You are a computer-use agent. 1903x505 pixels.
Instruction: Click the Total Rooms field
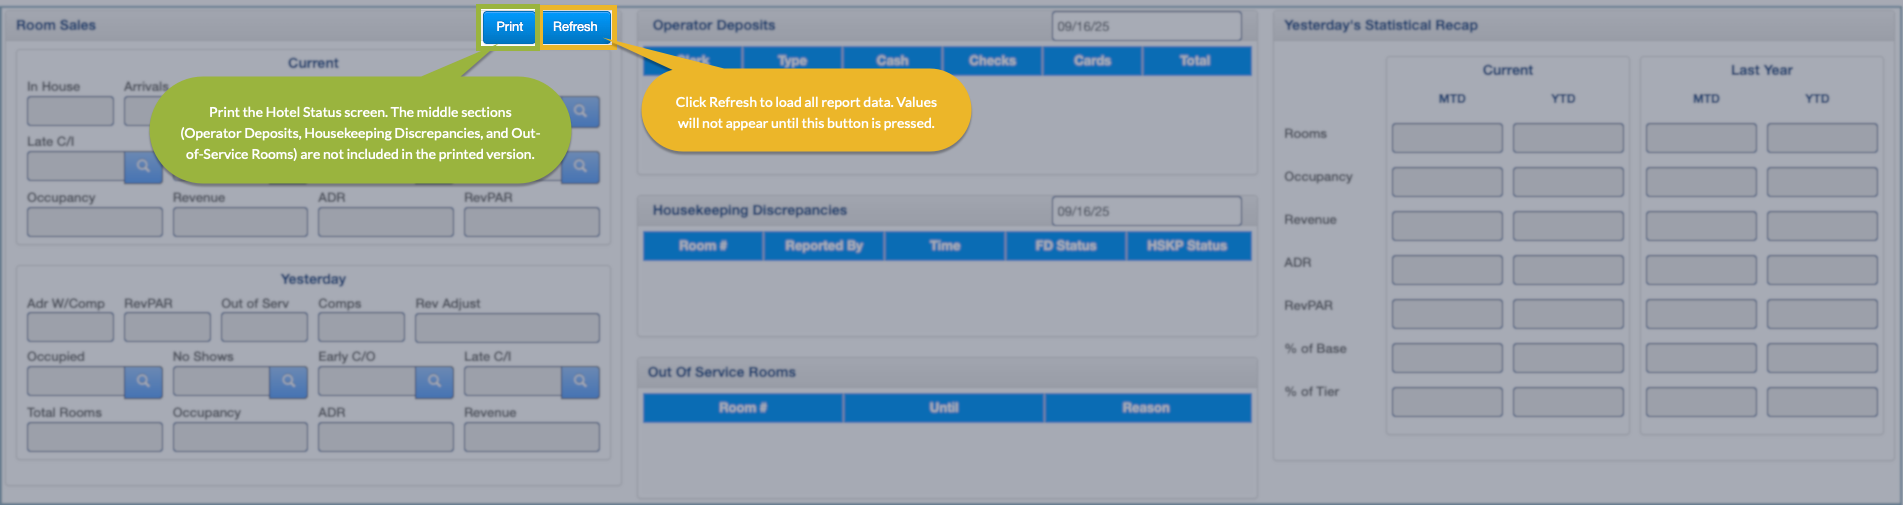tap(94, 437)
